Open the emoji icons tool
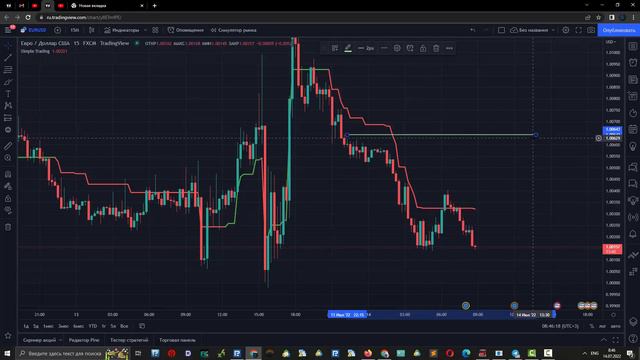This screenshot has height=360, width=640. tap(8, 130)
